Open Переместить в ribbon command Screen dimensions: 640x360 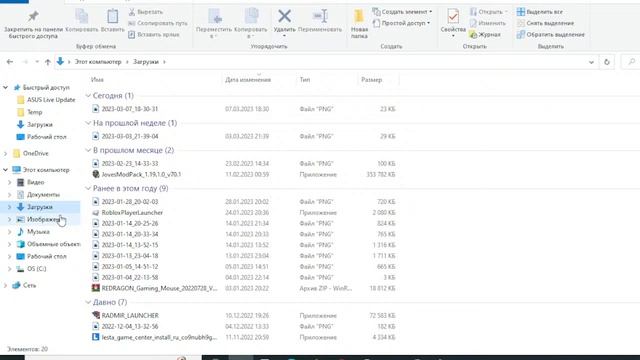(x=214, y=24)
